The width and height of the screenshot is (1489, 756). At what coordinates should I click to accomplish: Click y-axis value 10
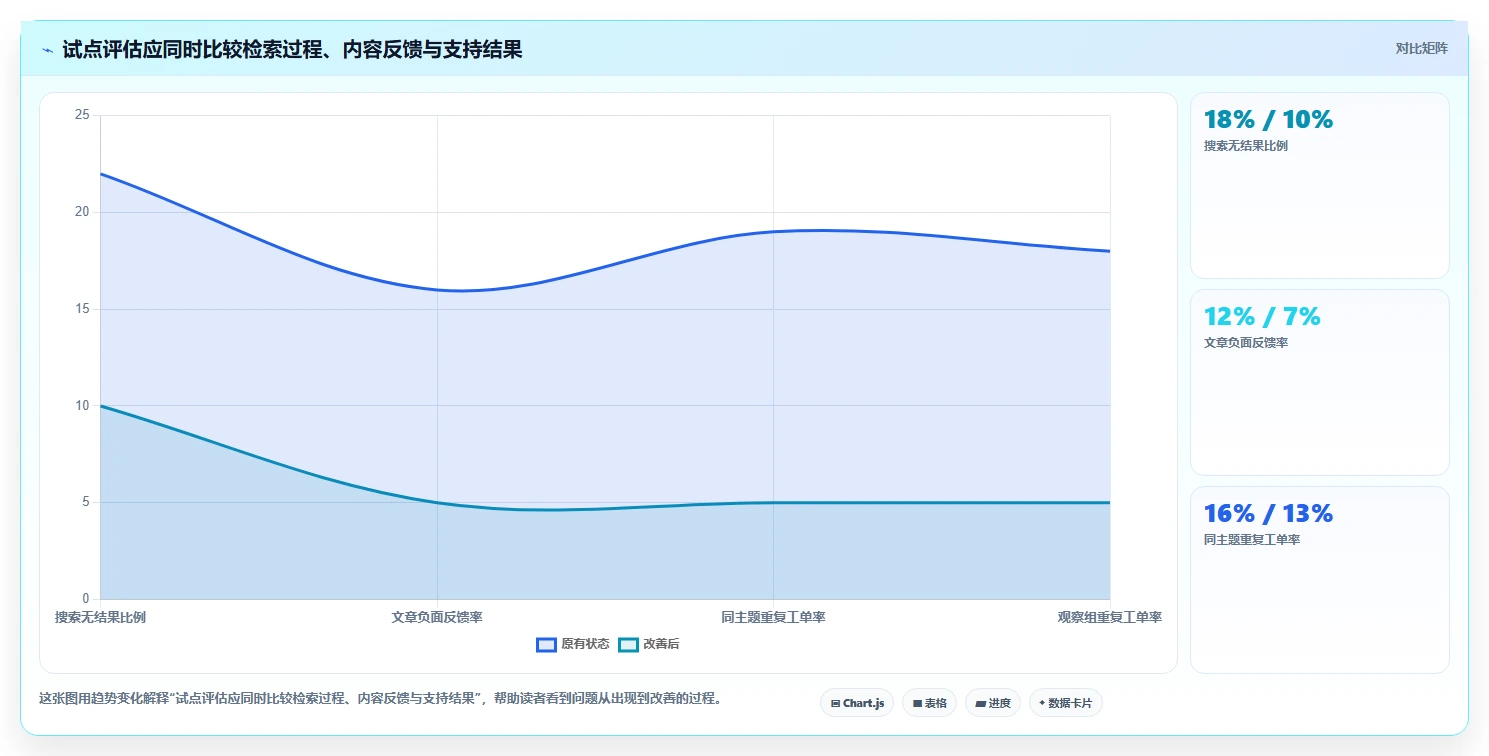[82, 405]
